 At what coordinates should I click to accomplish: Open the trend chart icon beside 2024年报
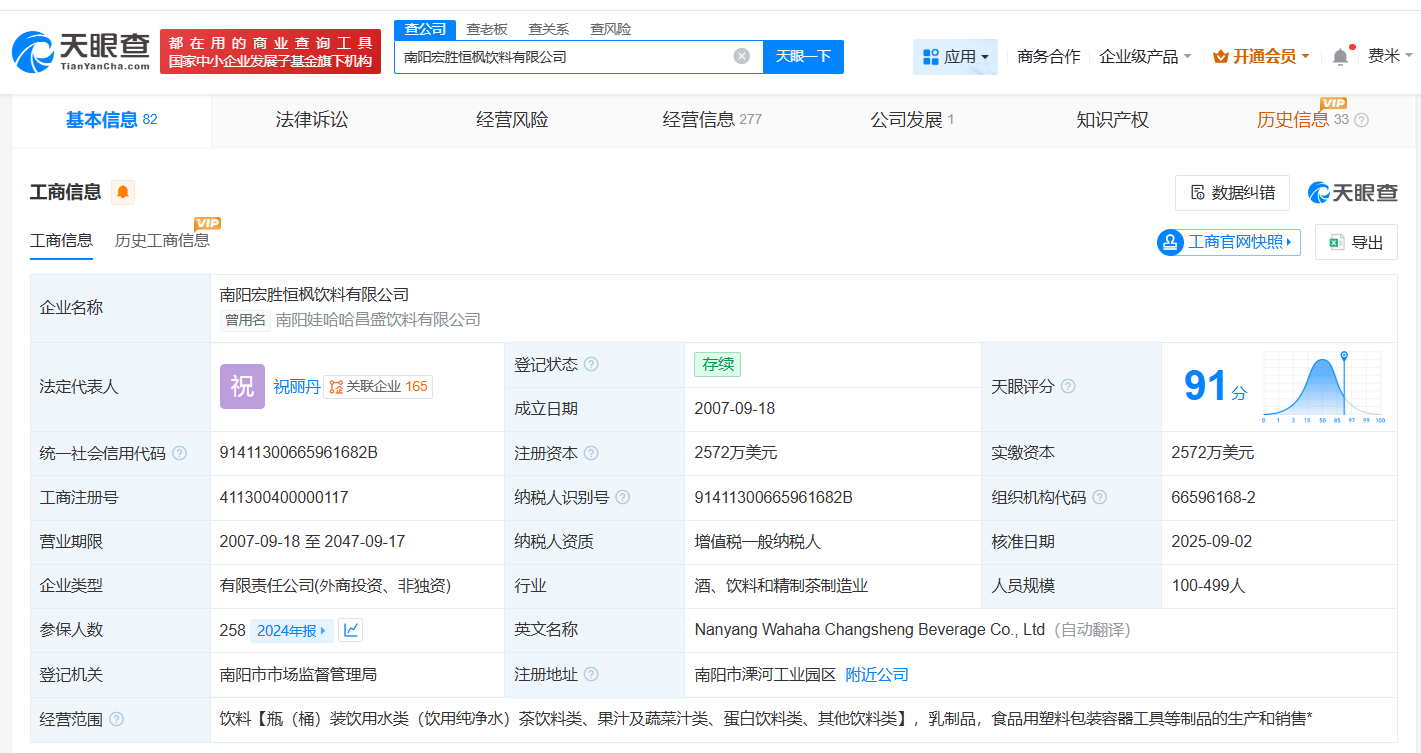(x=349, y=630)
